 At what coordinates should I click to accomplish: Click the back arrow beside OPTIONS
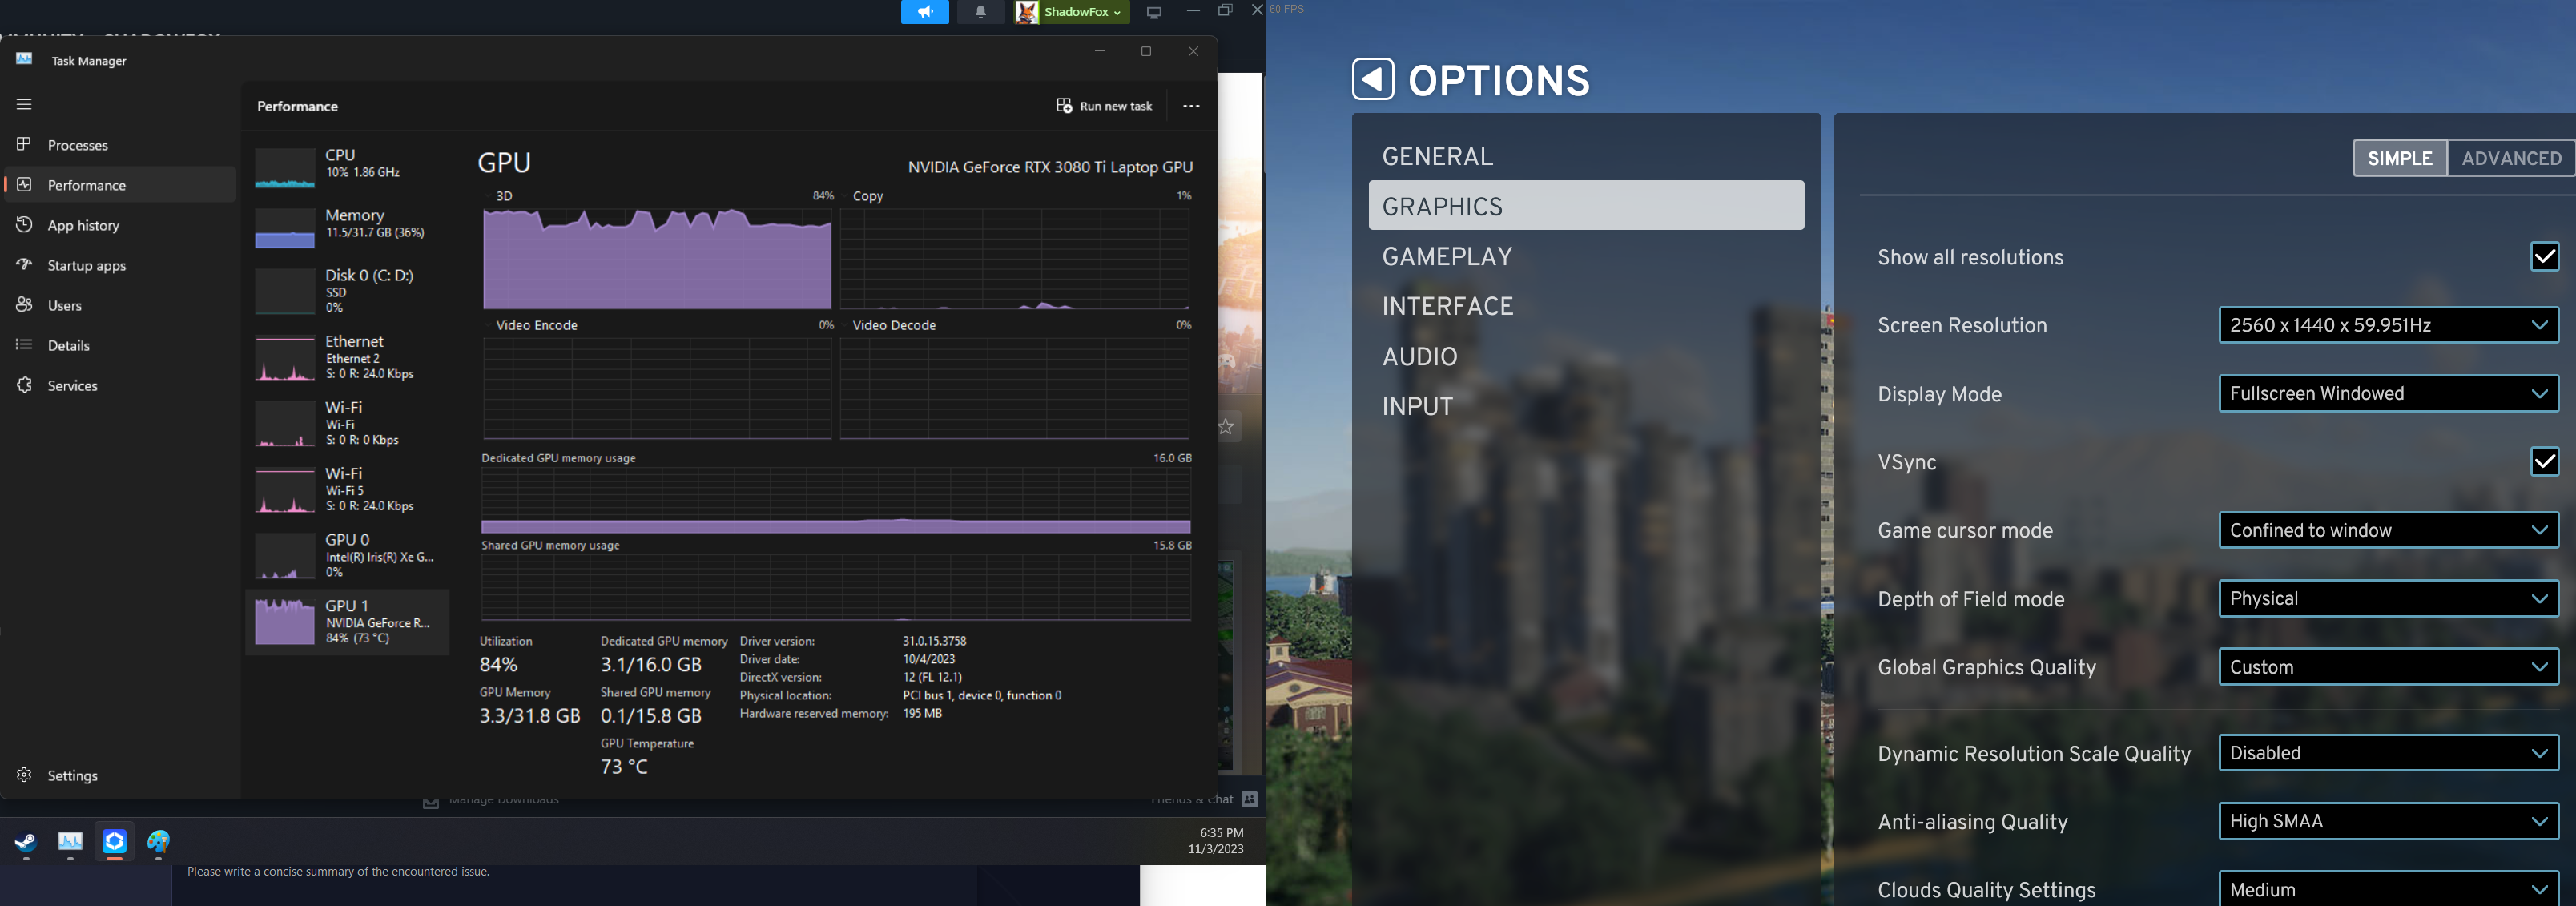click(1372, 79)
